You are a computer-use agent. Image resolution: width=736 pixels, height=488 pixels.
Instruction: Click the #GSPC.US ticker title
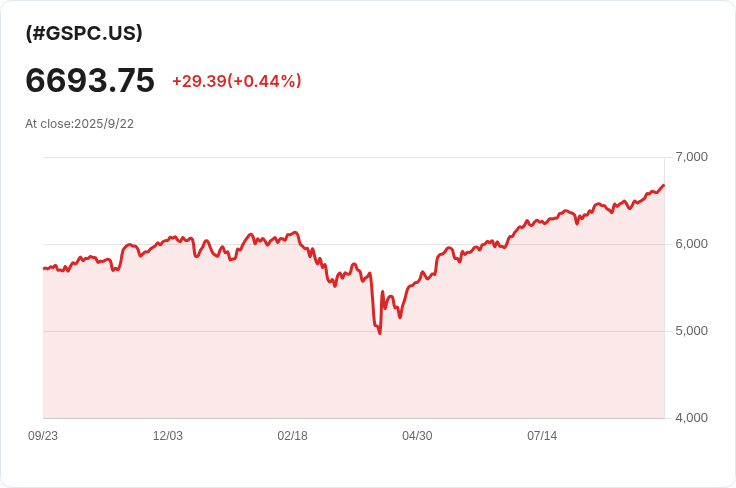point(84,33)
